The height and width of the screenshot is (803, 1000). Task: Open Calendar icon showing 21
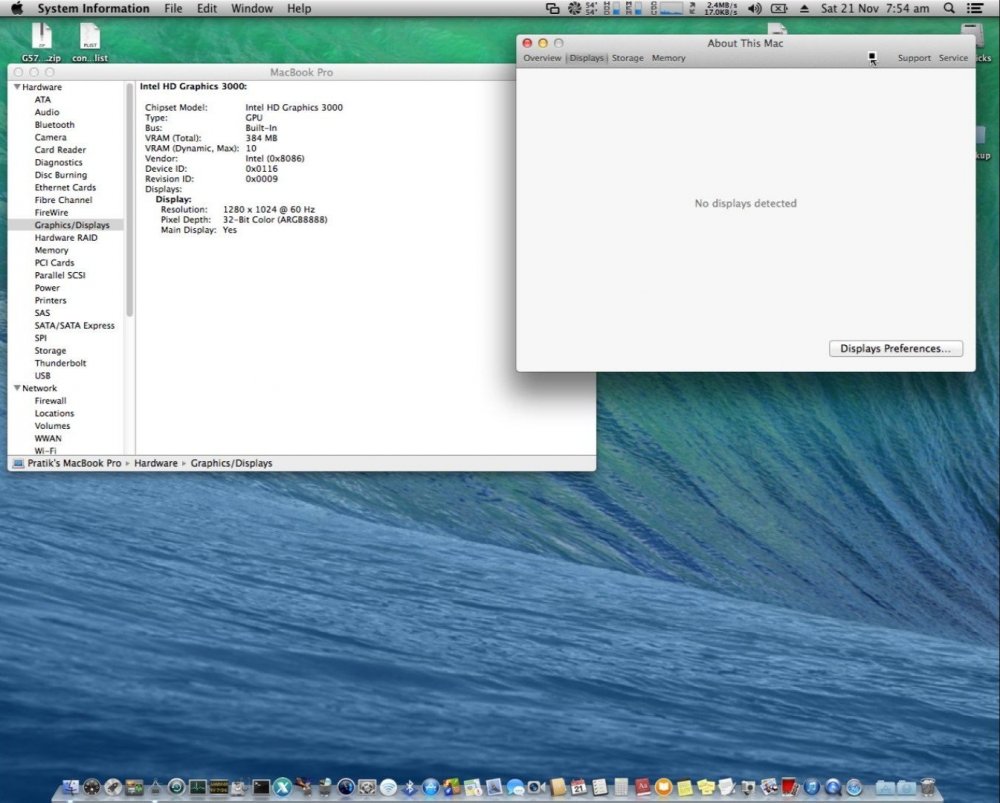tap(578, 787)
